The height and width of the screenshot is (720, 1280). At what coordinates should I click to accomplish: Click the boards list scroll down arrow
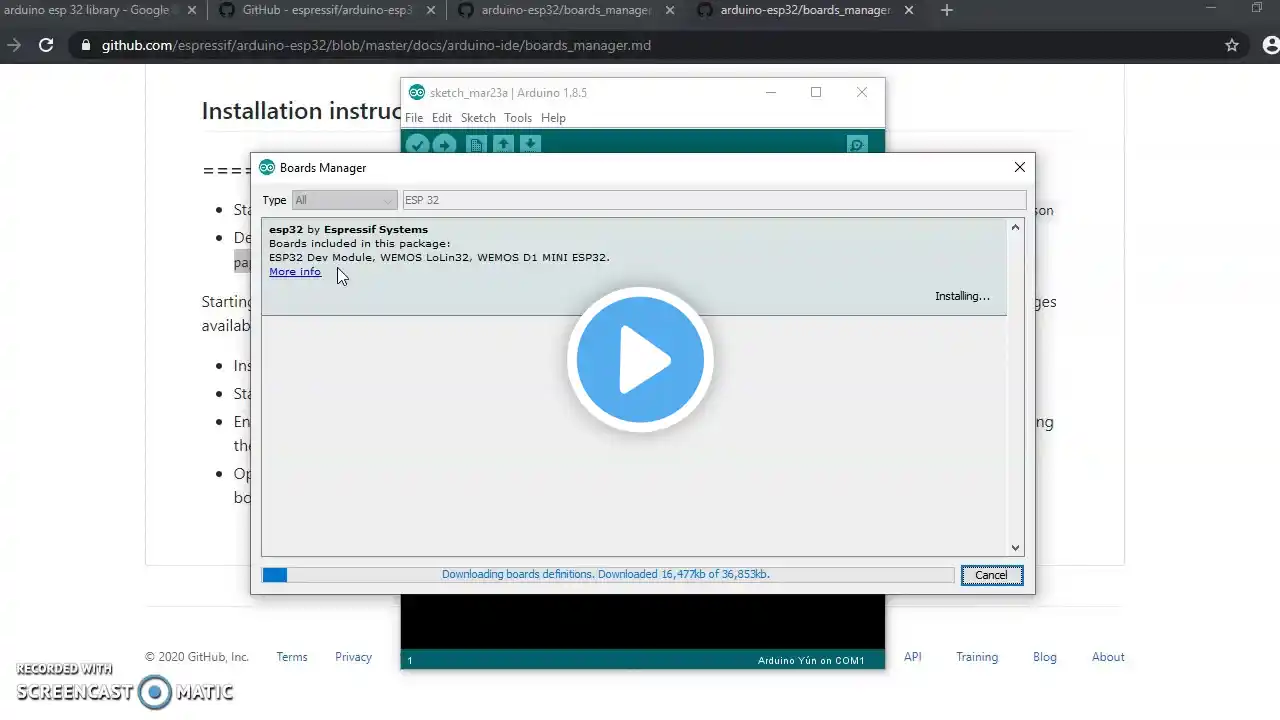click(1015, 547)
